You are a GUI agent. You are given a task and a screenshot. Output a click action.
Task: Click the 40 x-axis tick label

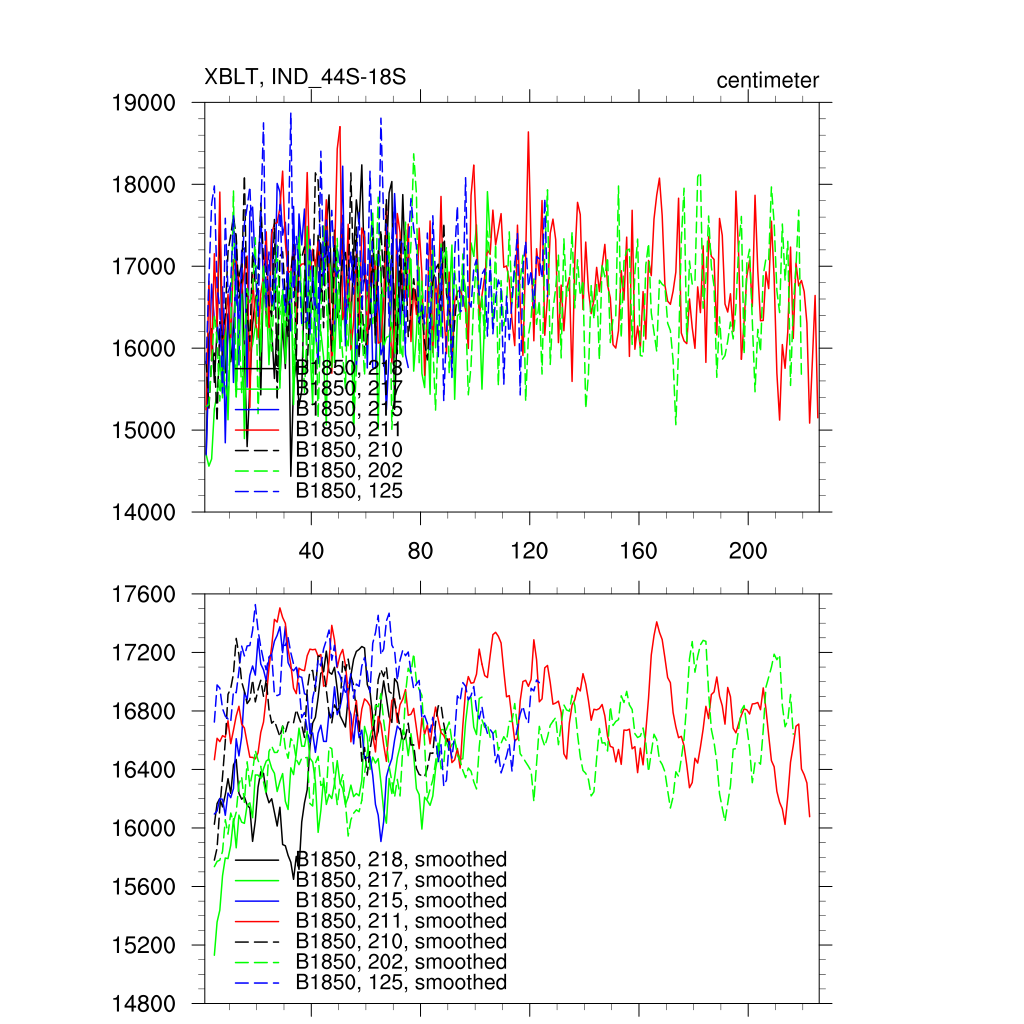pos(311,551)
